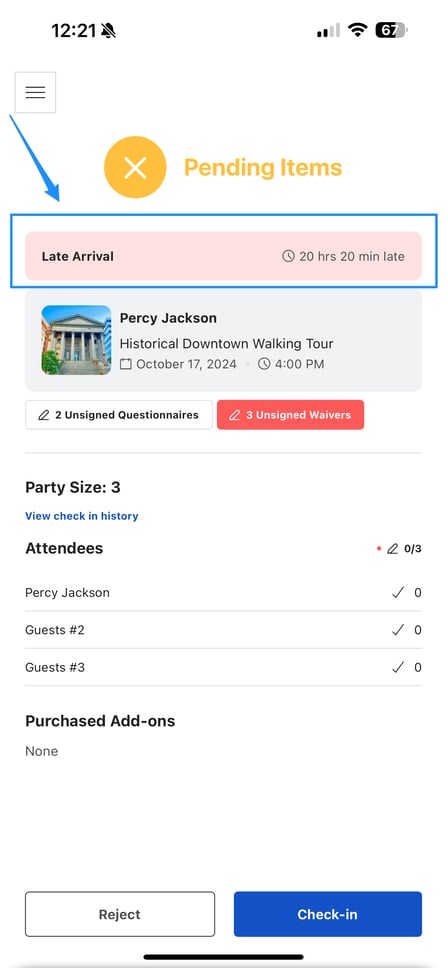Tap the calendar icon beside October 17, 2024

click(x=126, y=364)
